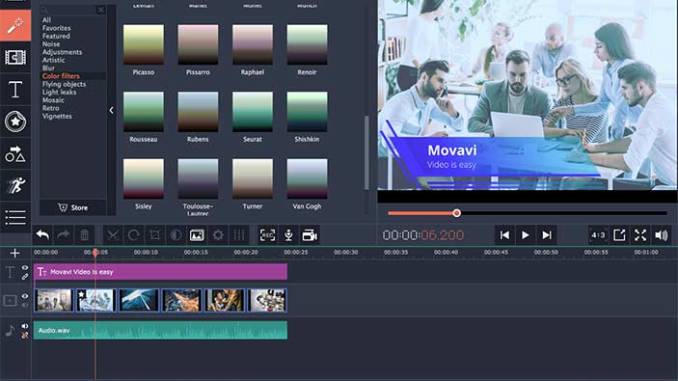
Task: Toggle the link icon on title track
Action: click(25, 277)
